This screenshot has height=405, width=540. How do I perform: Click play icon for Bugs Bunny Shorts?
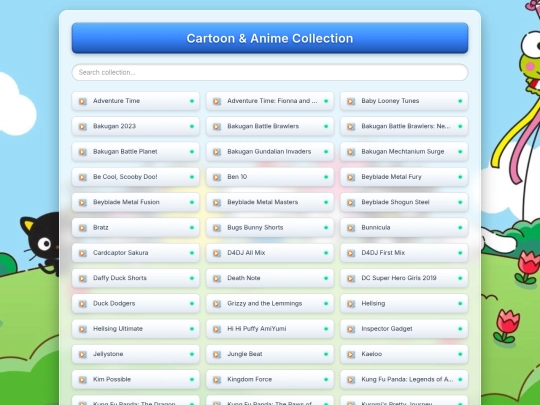[217, 228]
